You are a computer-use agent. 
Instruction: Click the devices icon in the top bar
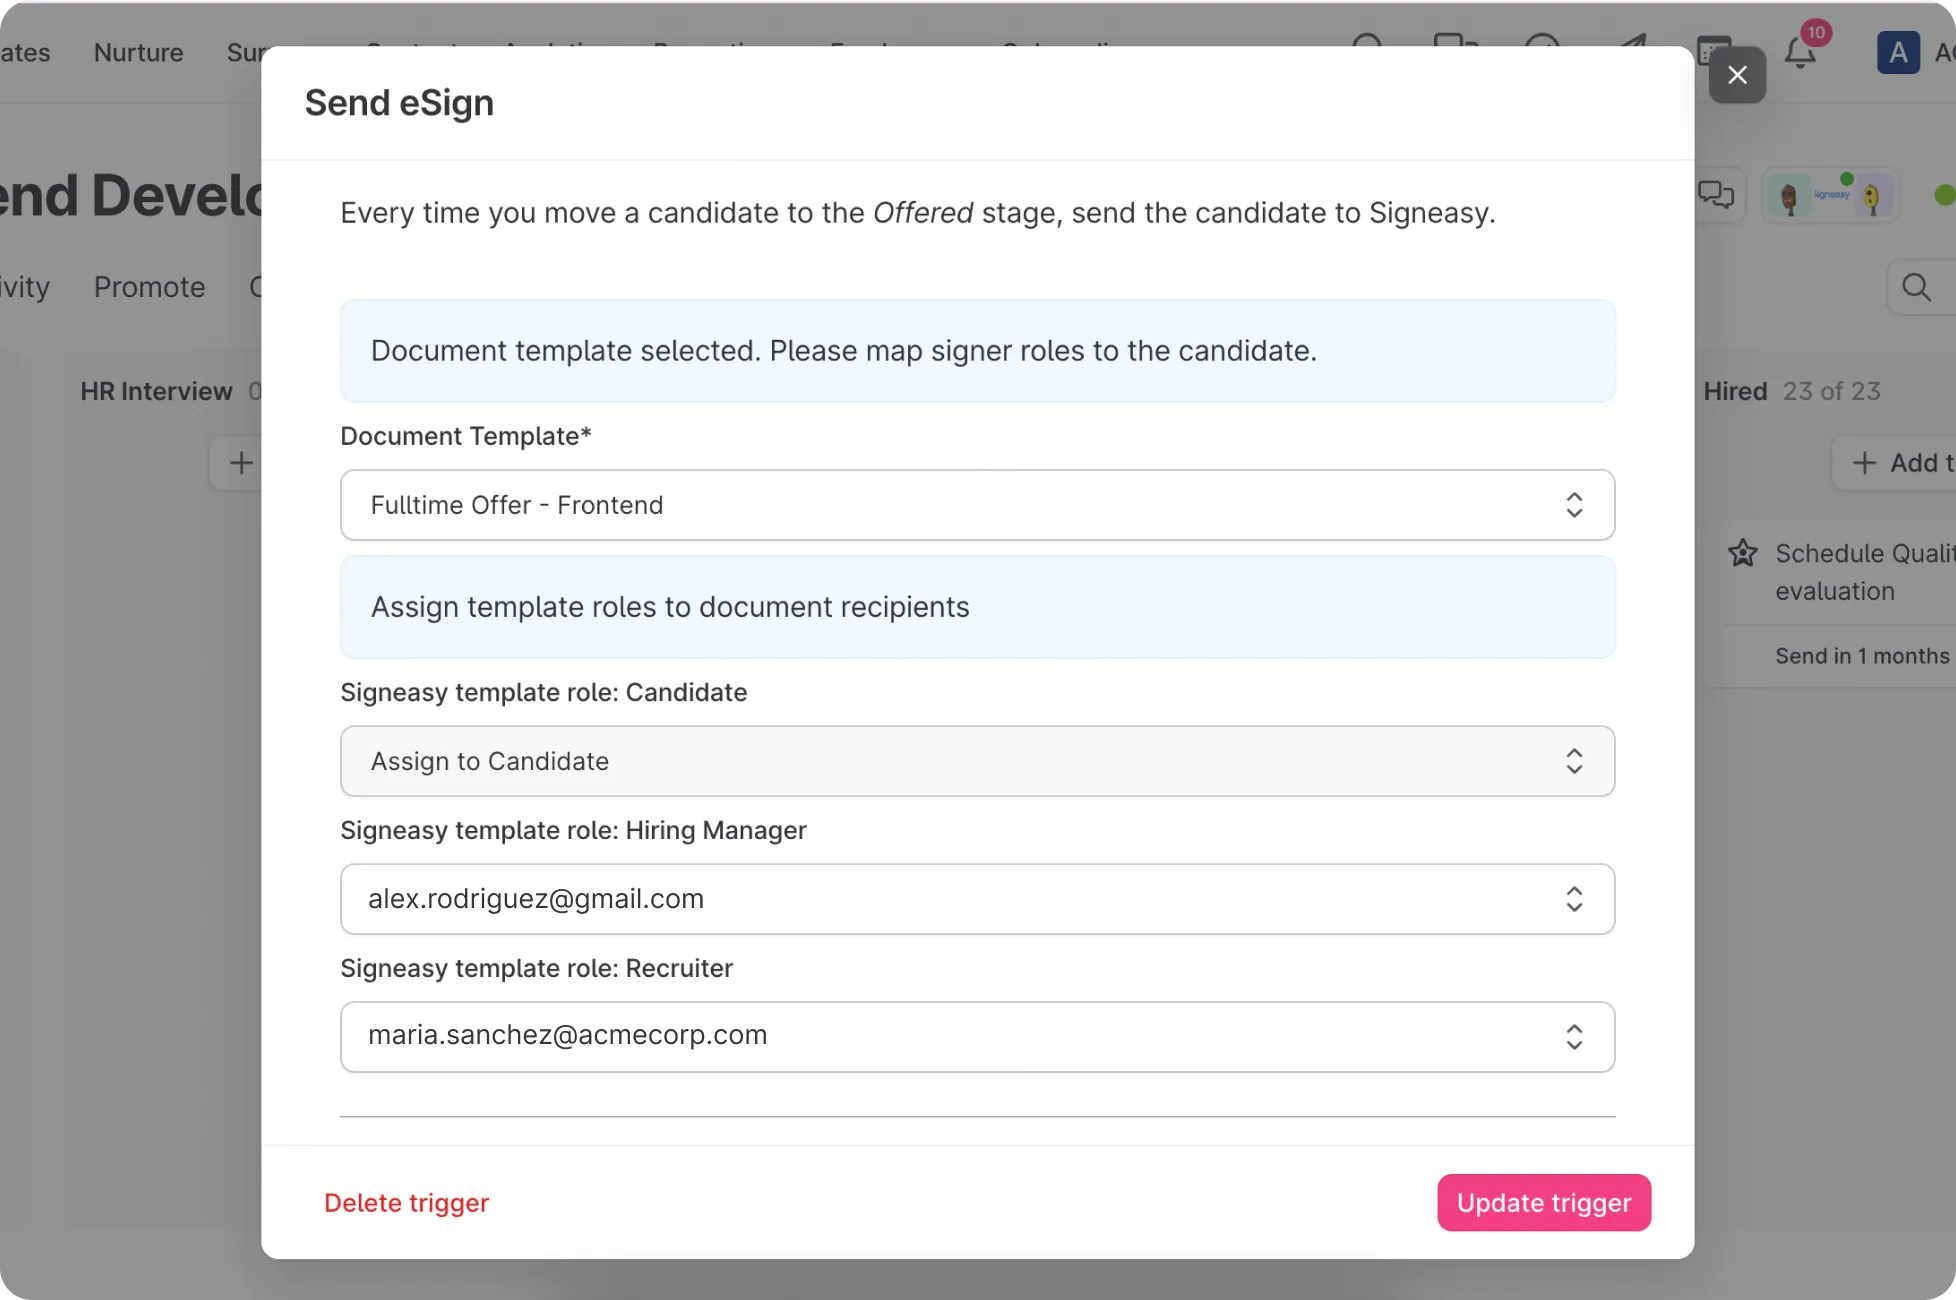point(1455,45)
